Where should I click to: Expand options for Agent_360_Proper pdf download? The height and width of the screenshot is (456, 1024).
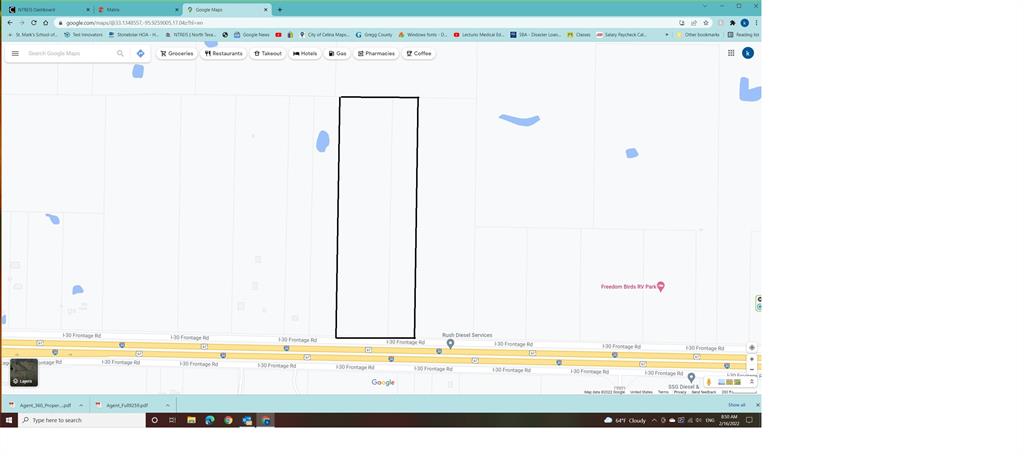click(81, 405)
